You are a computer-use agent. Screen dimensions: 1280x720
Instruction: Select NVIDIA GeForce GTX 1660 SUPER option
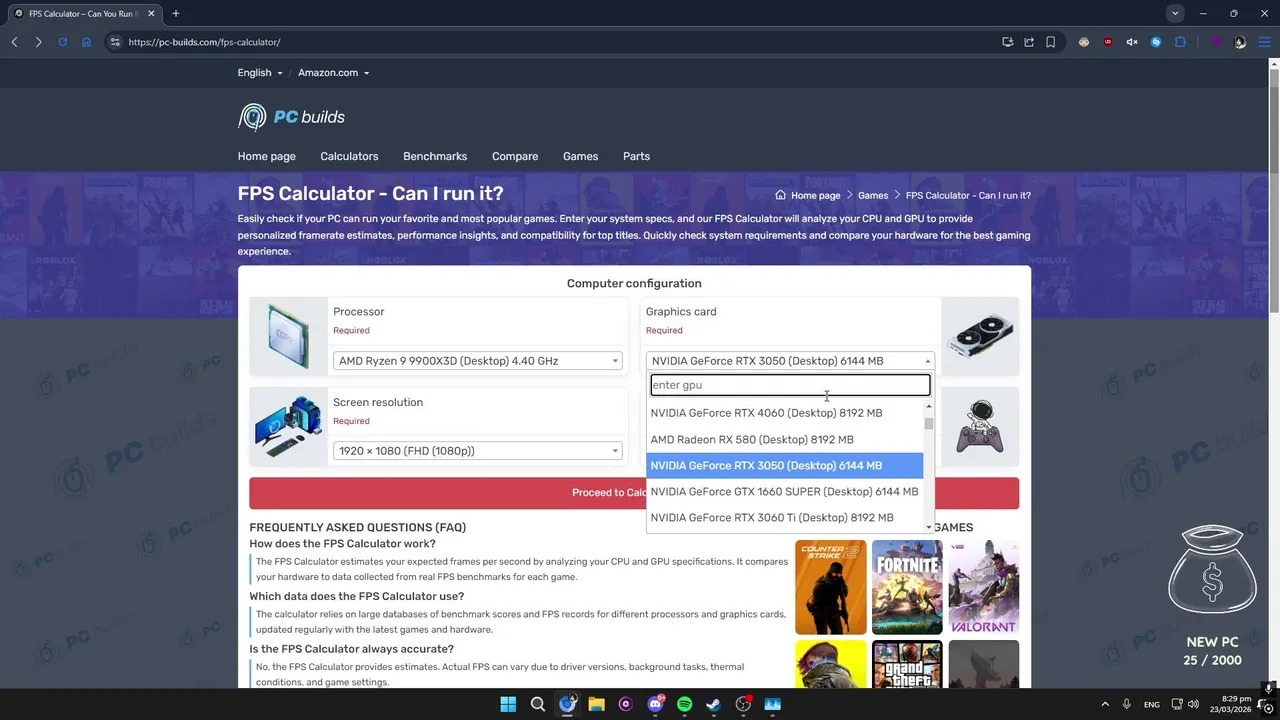[x=785, y=491]
